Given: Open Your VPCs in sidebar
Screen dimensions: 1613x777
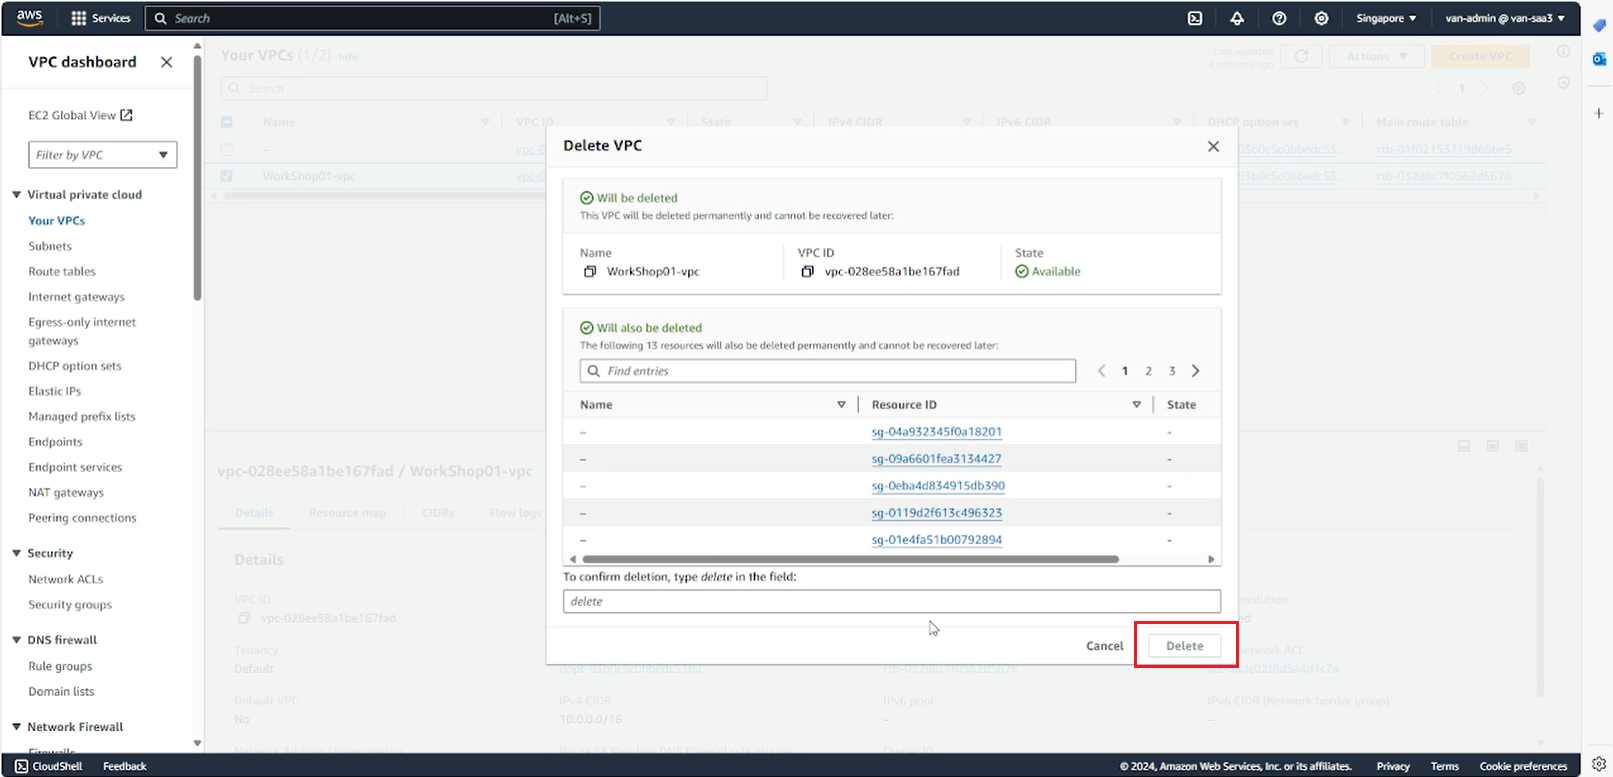Looking at the screenshot, I should 57,221.
